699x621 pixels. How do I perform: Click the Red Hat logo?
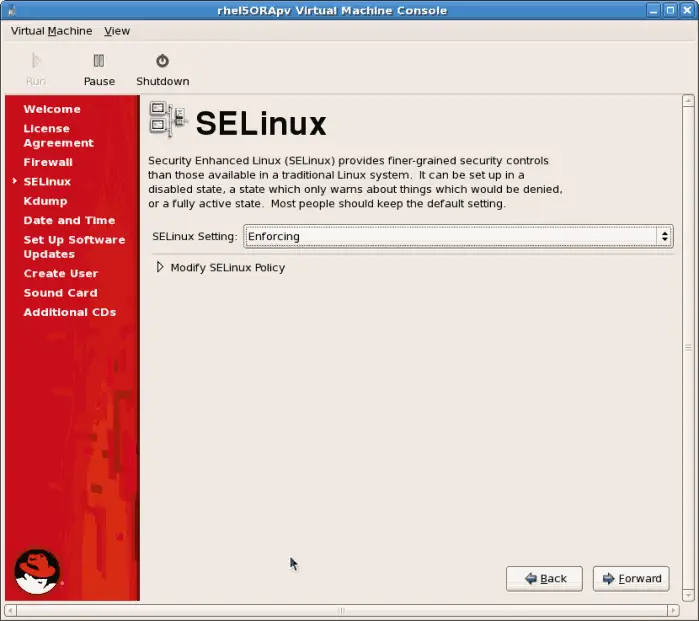tap(37, 571)
